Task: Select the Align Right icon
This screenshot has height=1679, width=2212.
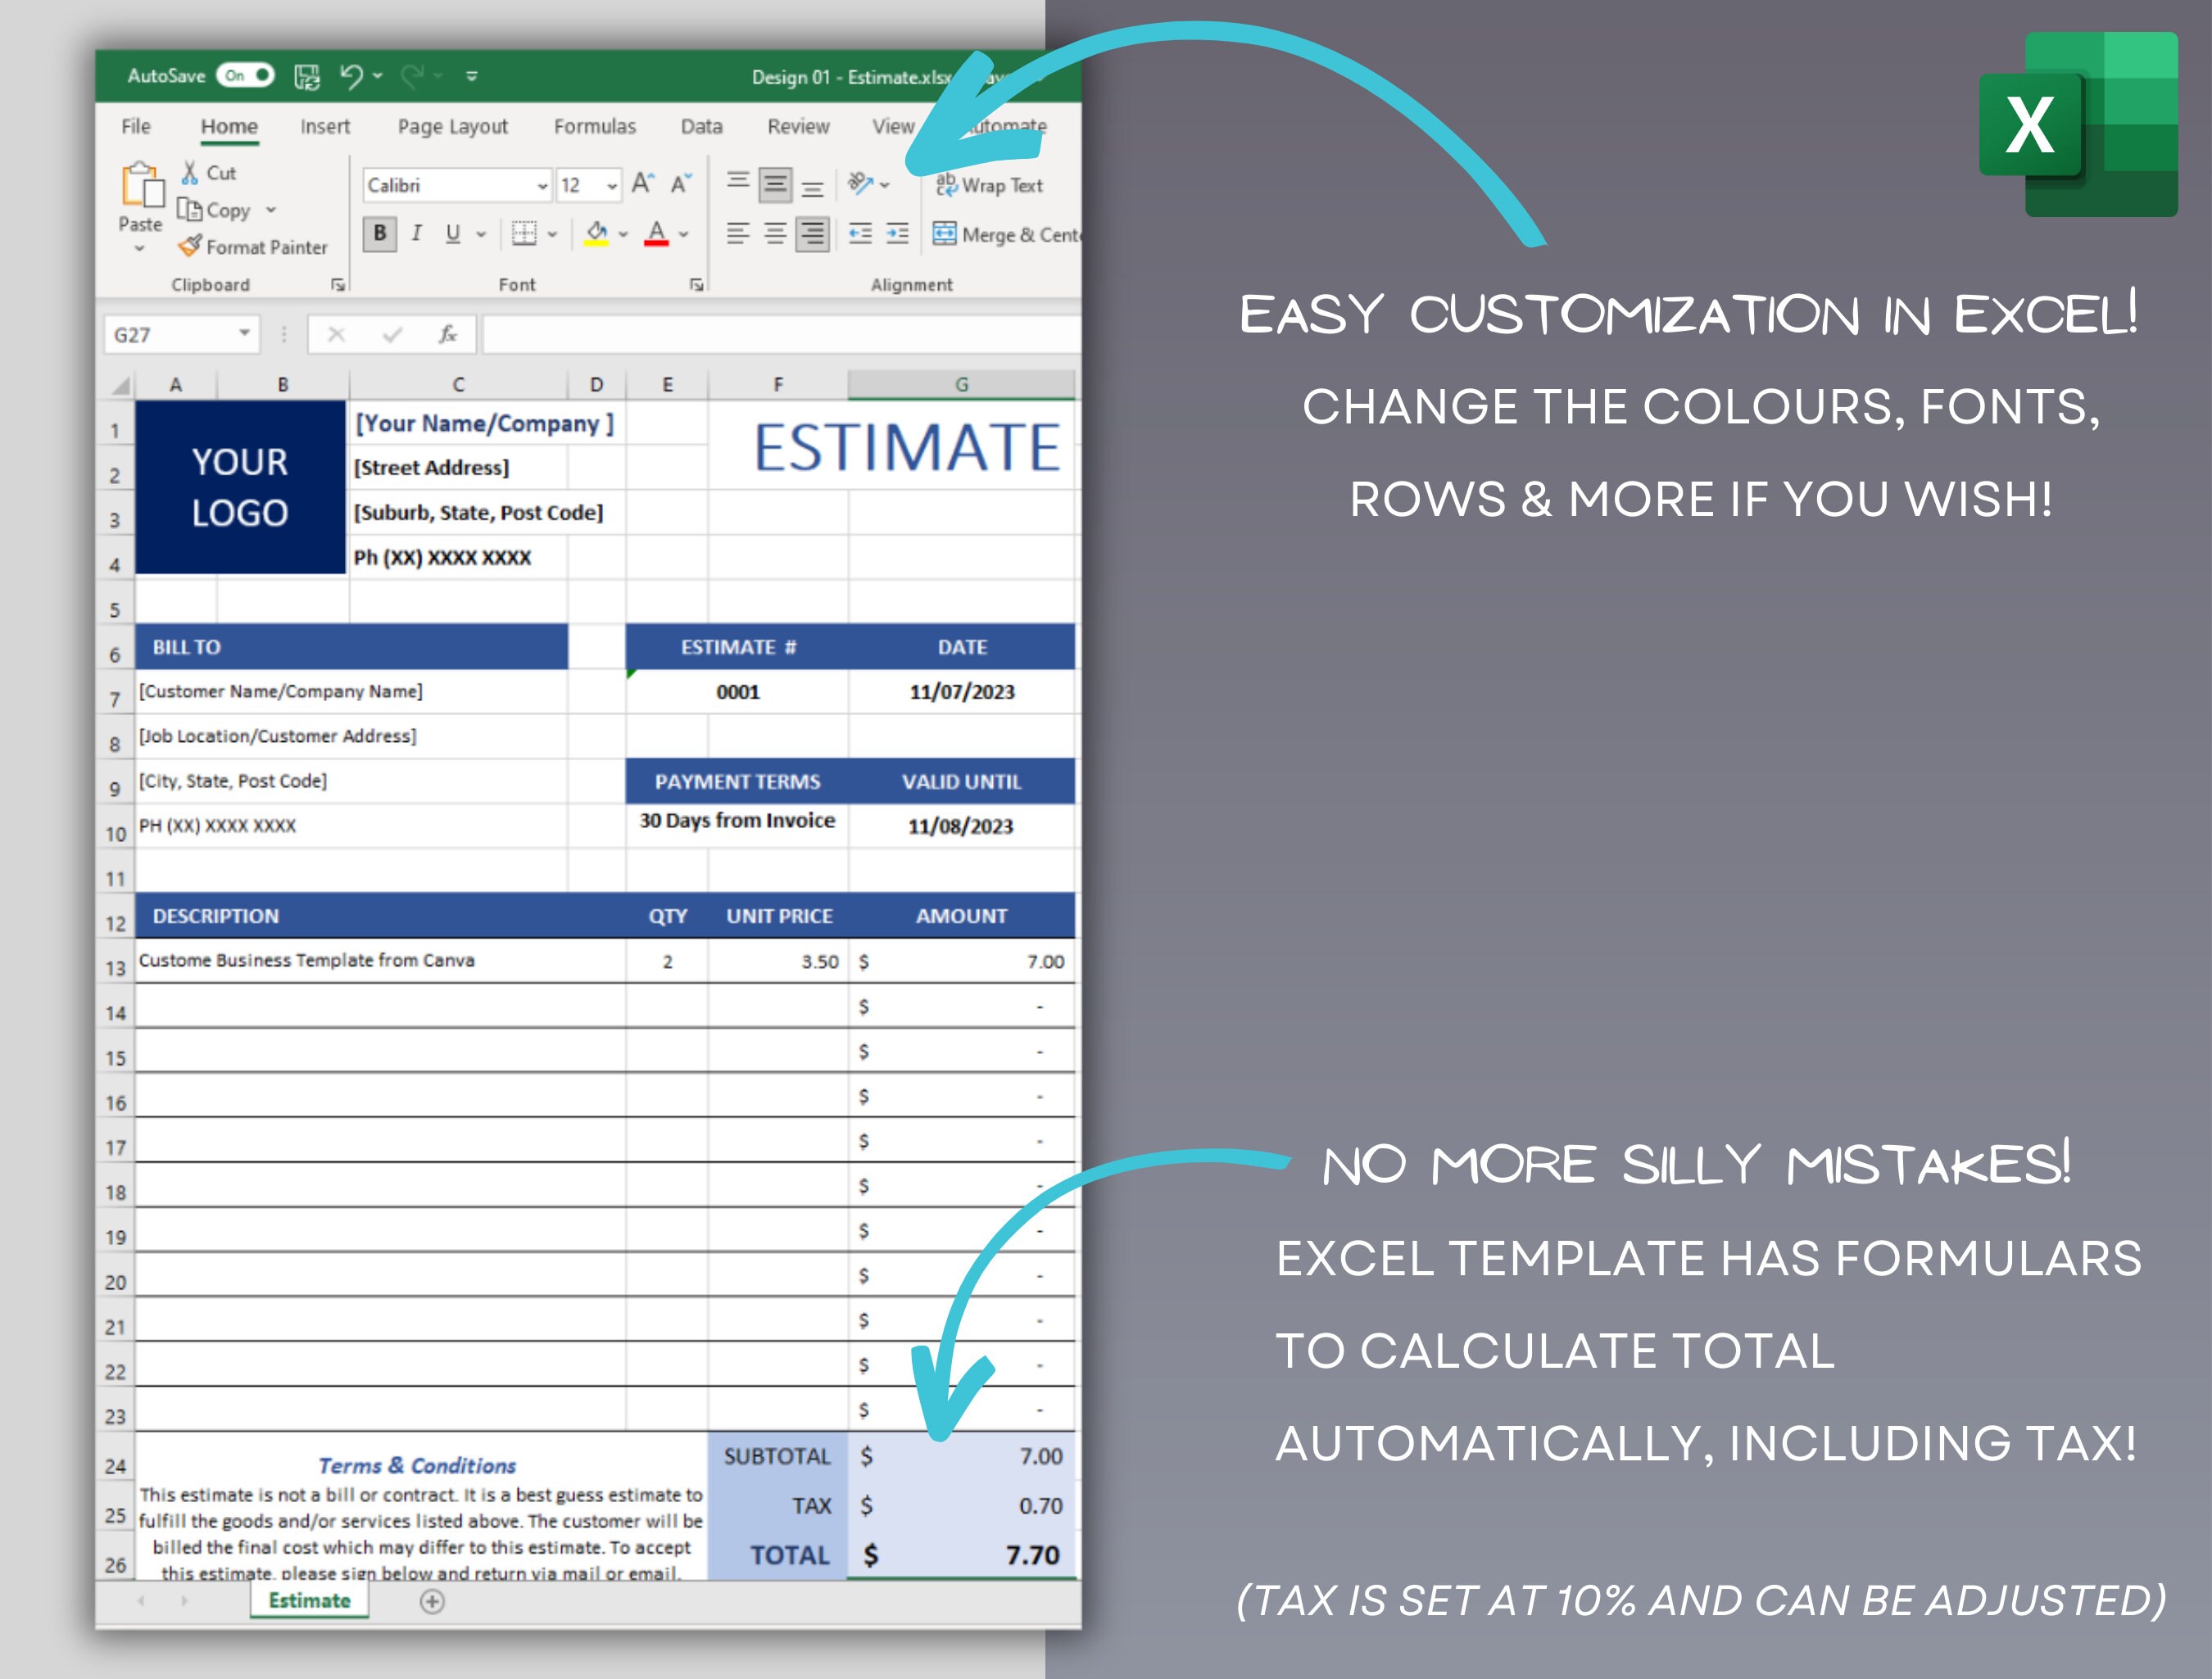Action: click(811, 234)
